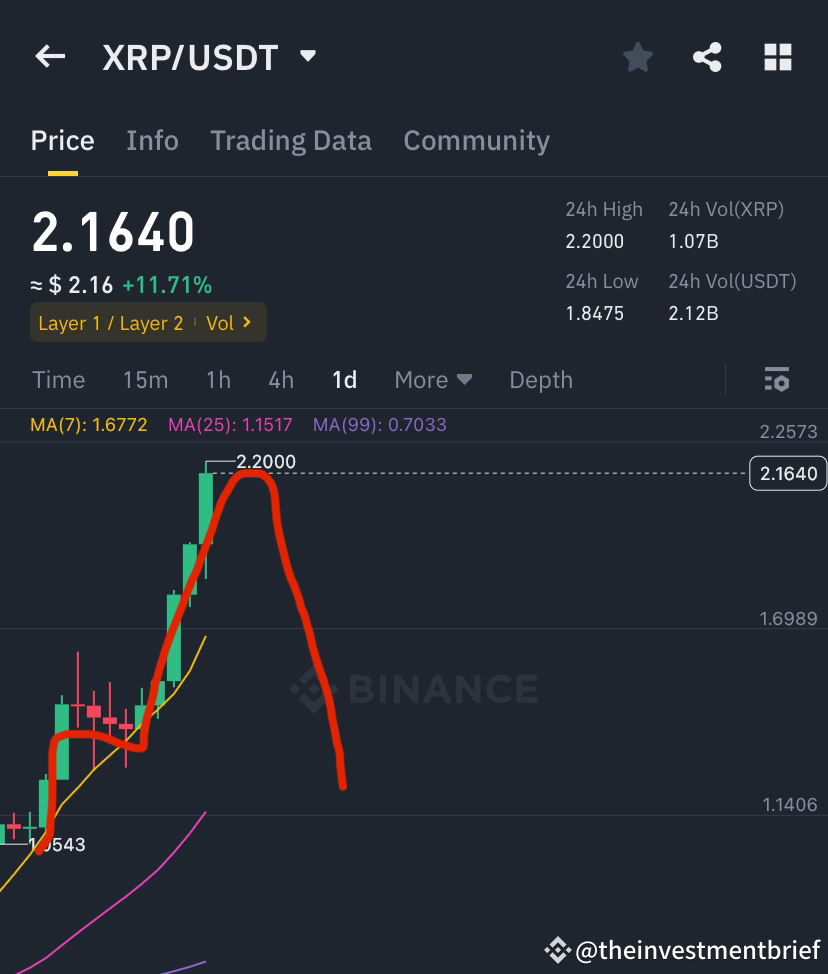The height and width of the screenshot is (974, 828).
Task: Open the share options icon
Action: coord(707,57)
